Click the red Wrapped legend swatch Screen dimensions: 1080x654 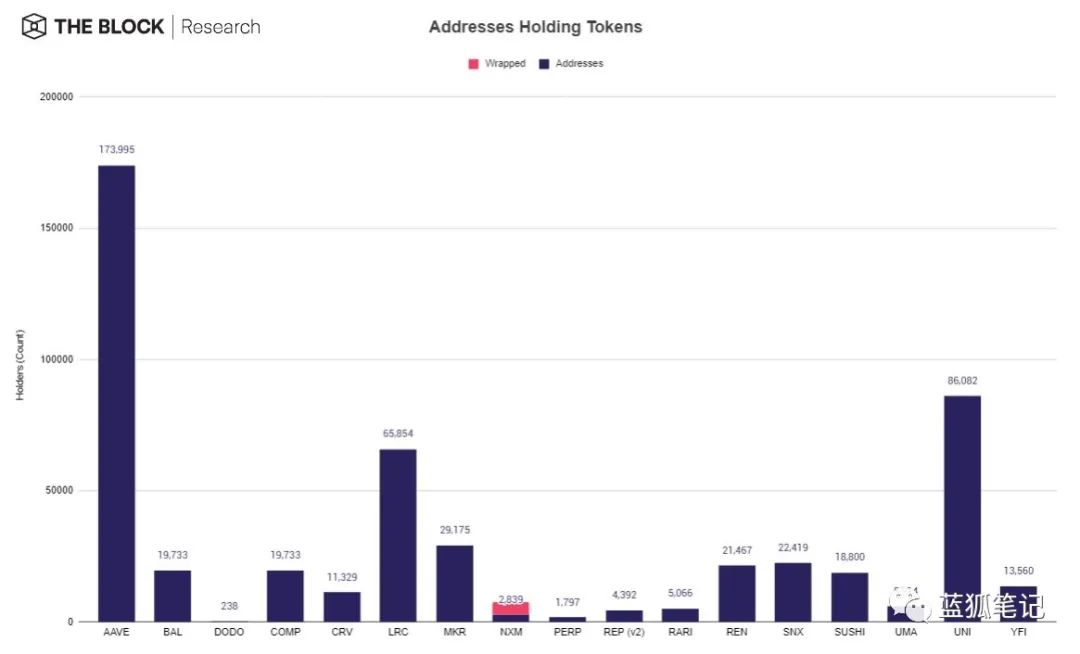[x=473, y=64]
